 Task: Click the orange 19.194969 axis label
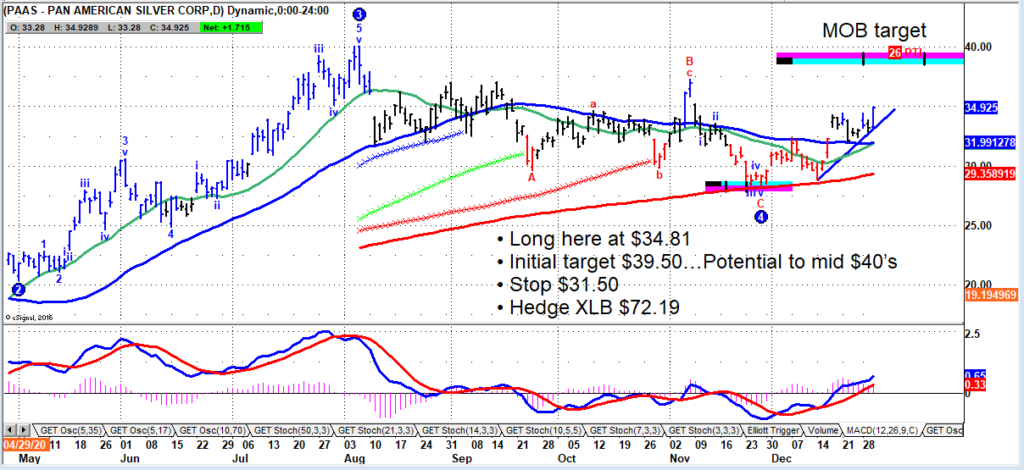[x=989, y=295]
